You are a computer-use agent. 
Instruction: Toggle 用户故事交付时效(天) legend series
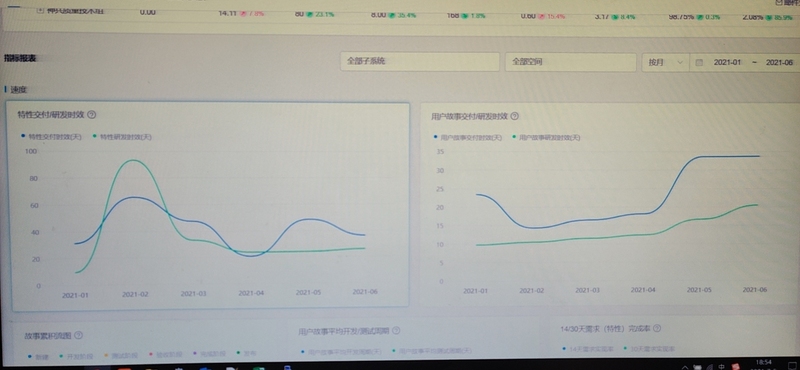click(468, 137)
